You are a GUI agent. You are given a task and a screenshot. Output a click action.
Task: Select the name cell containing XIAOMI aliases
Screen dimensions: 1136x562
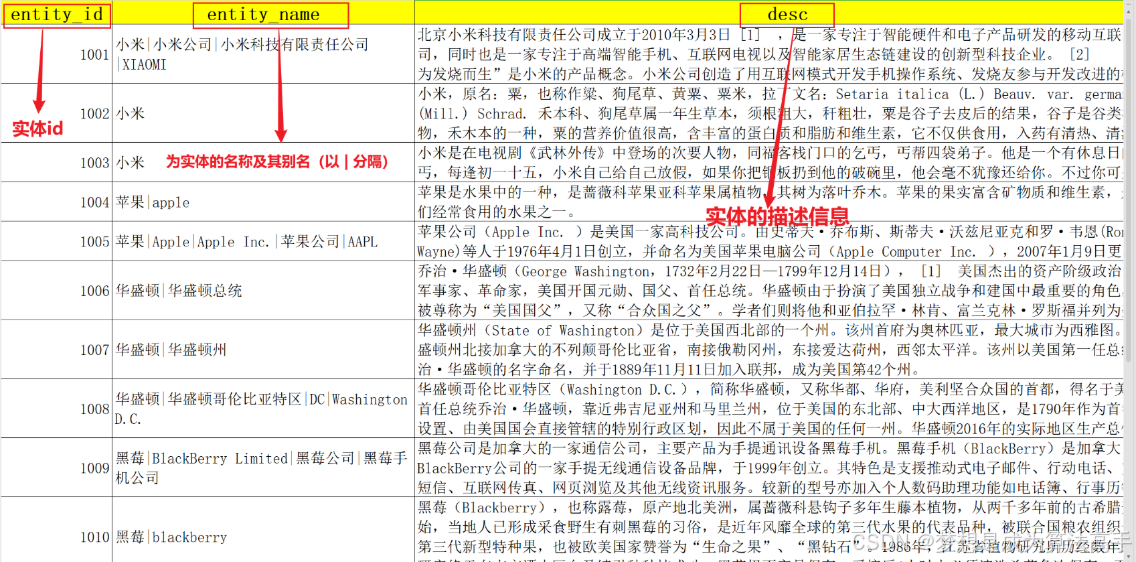[264, 54]
